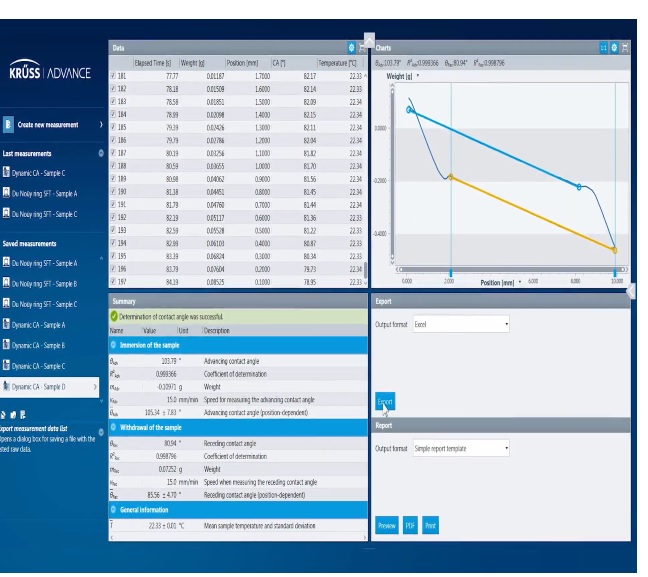648x577 pixels.
Task: Open the Simple report template dropdown
Action: pos(461,448)
